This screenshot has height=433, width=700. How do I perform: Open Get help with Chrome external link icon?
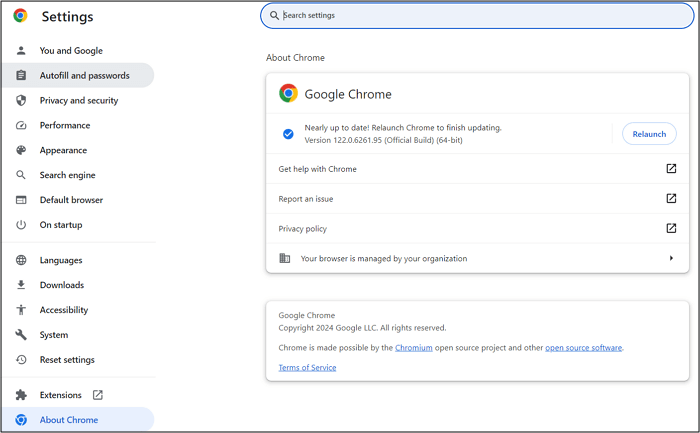click(x=671, y=169)
